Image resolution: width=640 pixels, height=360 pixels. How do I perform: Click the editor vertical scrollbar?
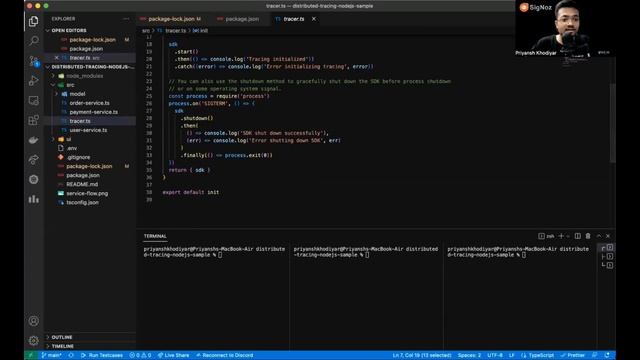[612, 122]
